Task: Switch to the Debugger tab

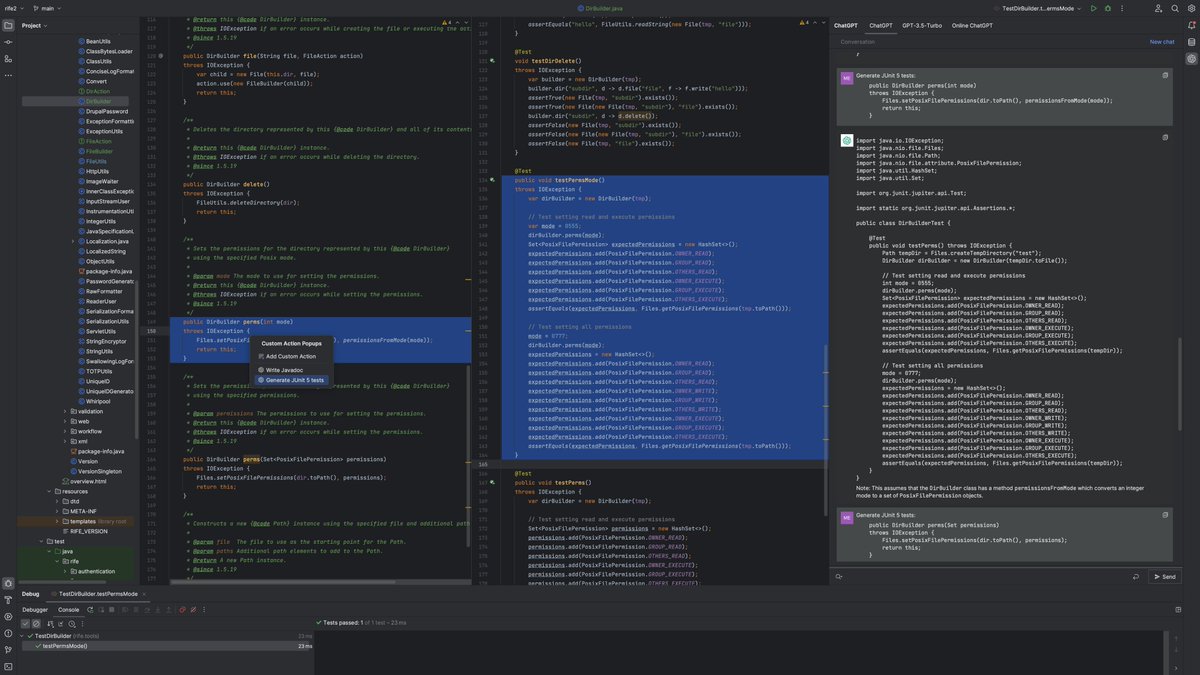Action: 35,609
